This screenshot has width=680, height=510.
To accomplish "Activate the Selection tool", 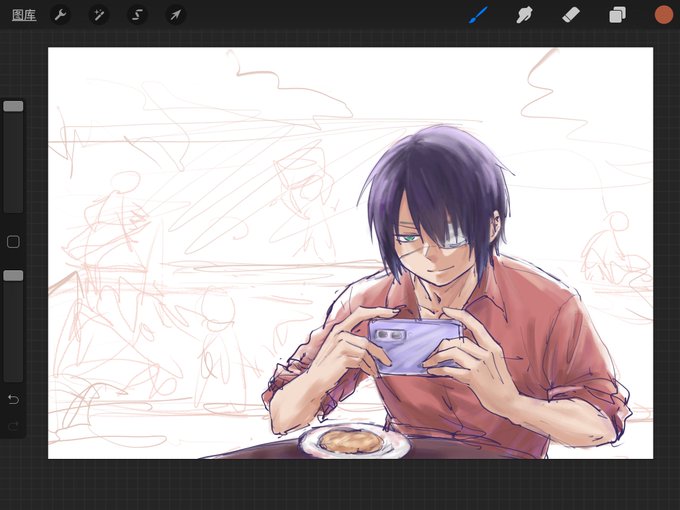I will 137,15.
